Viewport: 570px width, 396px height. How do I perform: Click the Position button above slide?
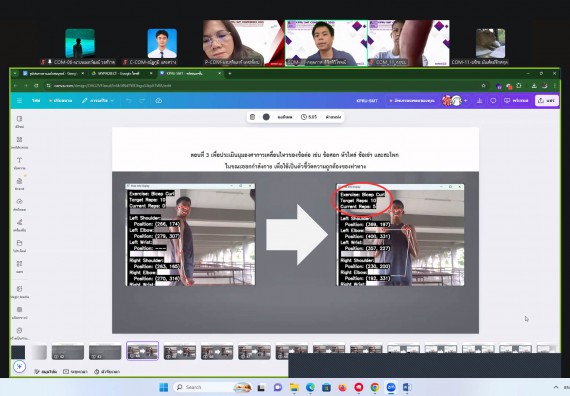click(x=333, y=117)
